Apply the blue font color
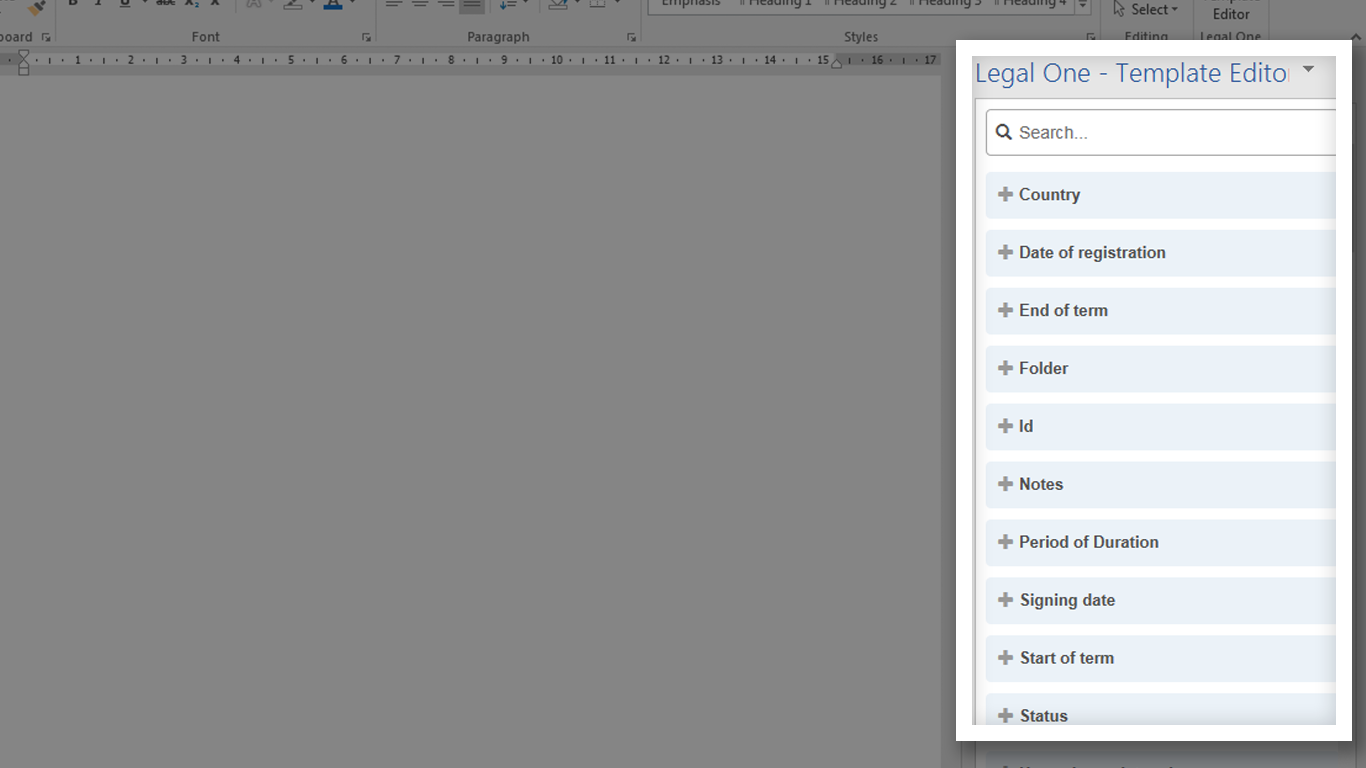 [x=333, y=4]
